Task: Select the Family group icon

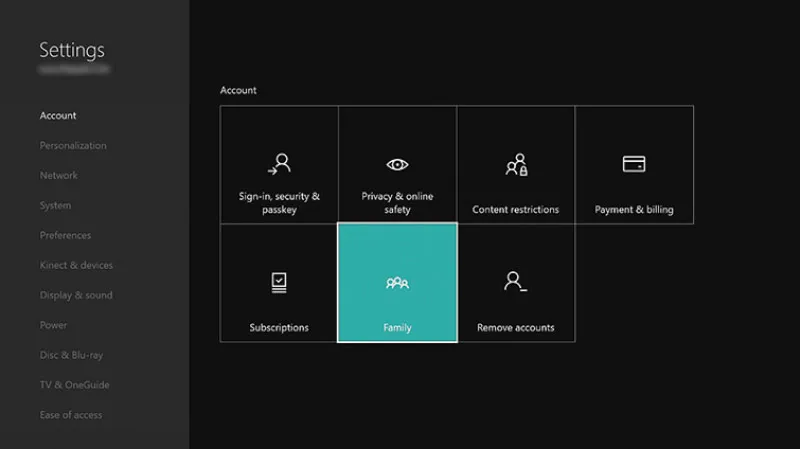Action: click(x=397, y=283)
